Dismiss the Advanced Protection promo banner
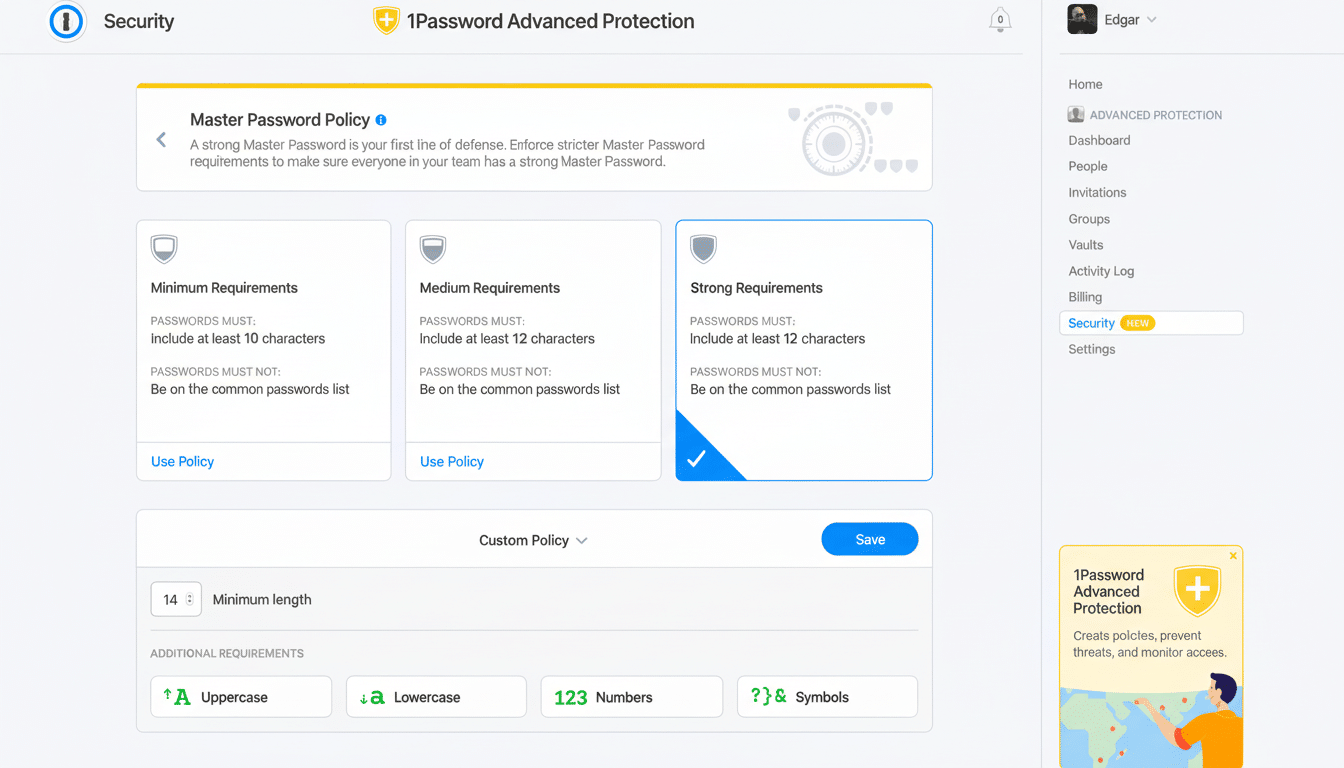The image size is (1344, 768). click(x=1233, y=555)
